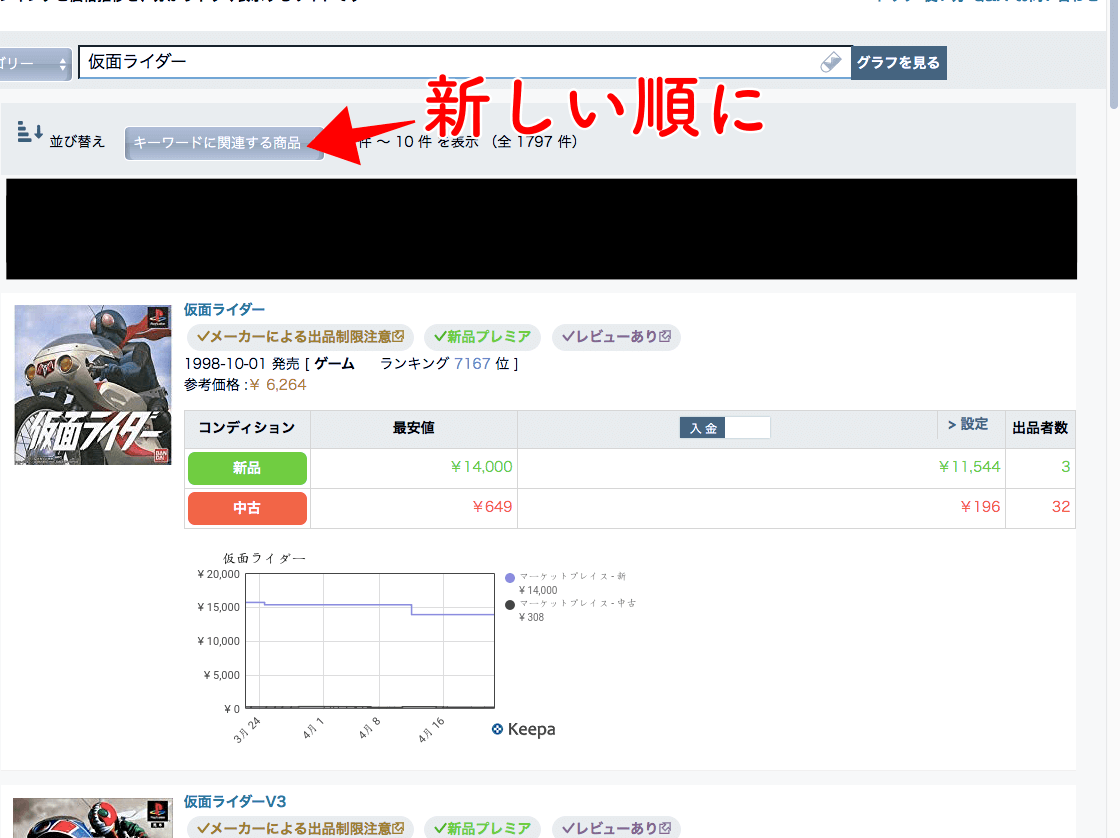The image size is (1120, 838).
Task: Click the orange 中古 condition button
Action: coord(247,508)
